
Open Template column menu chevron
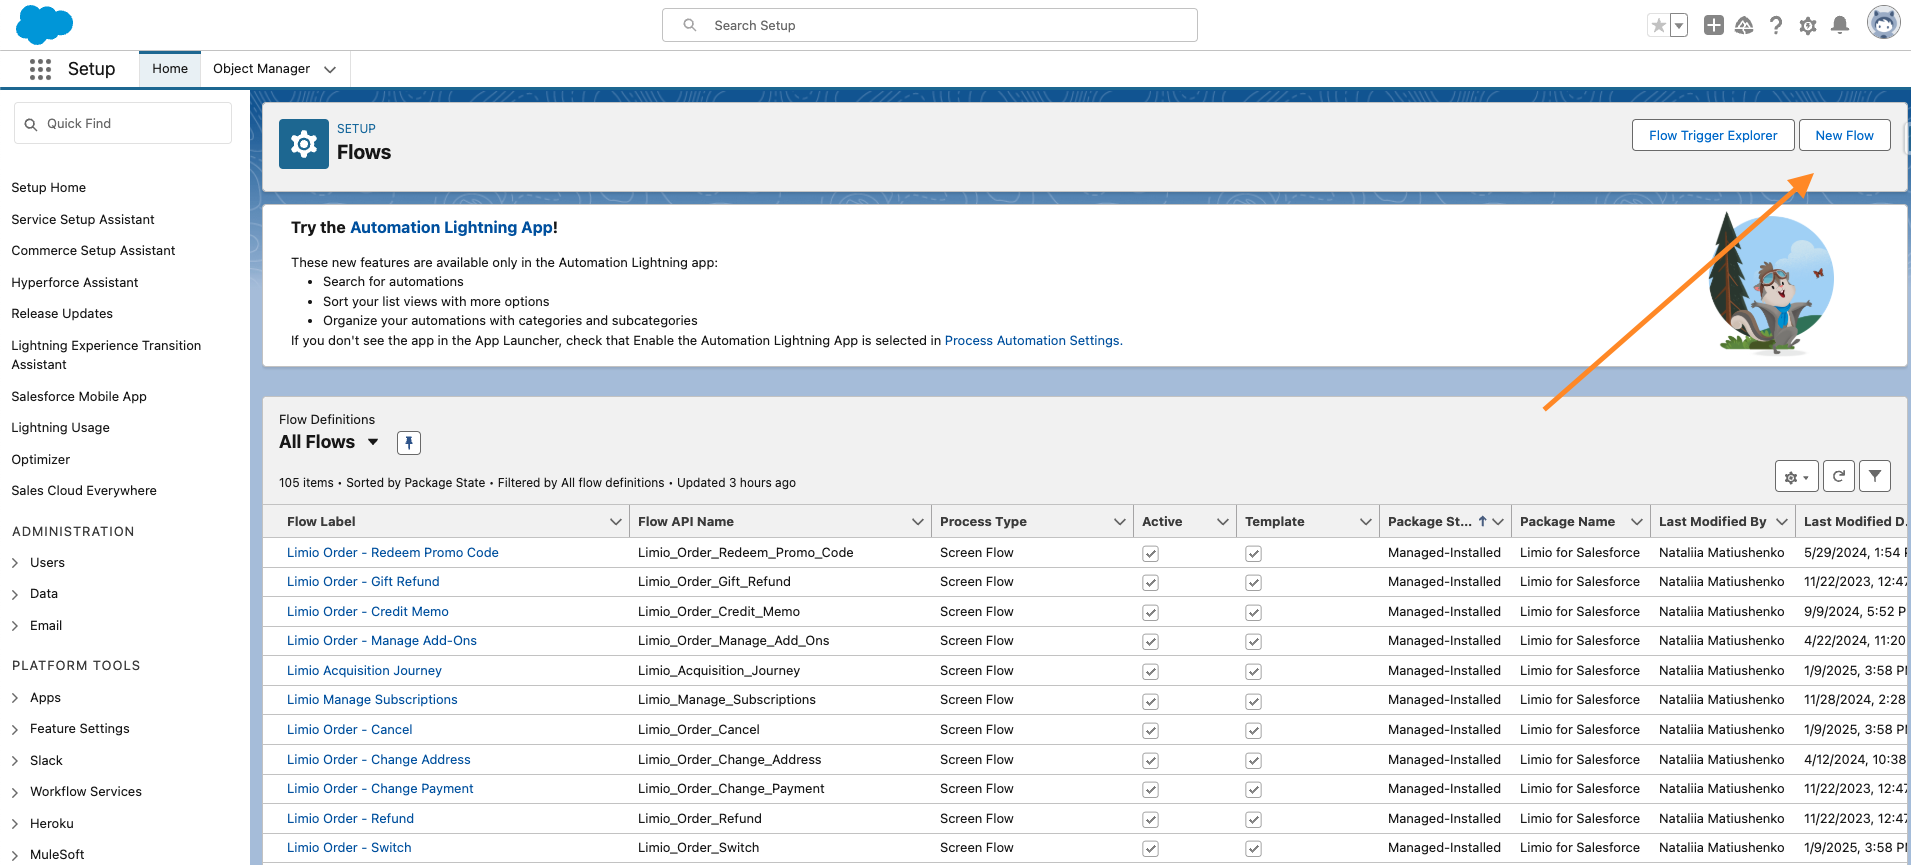click(x=1366, y=522)
